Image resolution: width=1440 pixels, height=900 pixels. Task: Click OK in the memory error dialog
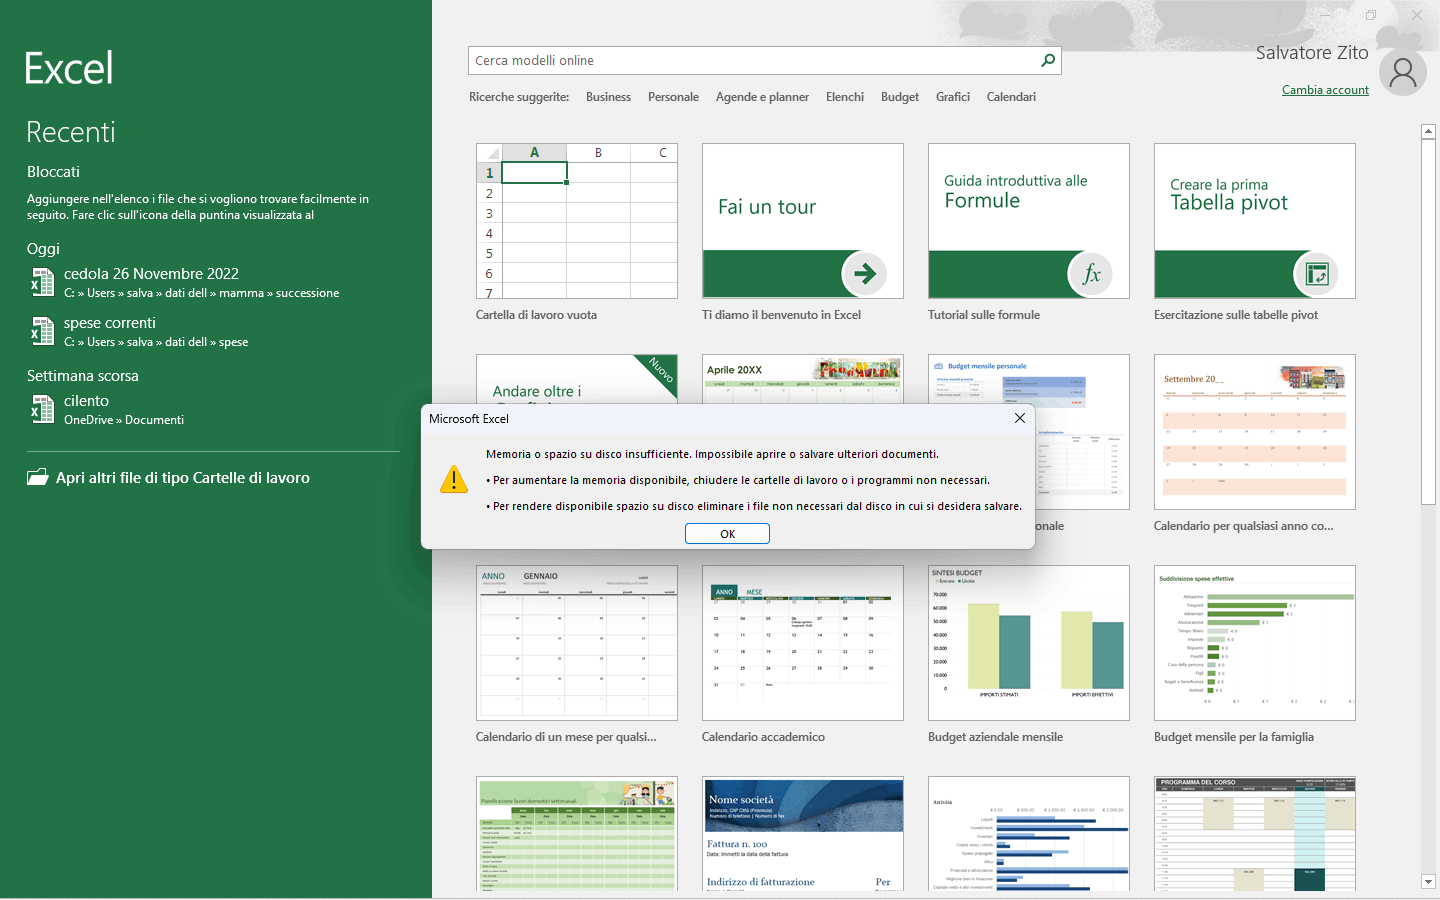tap(727, 534)
